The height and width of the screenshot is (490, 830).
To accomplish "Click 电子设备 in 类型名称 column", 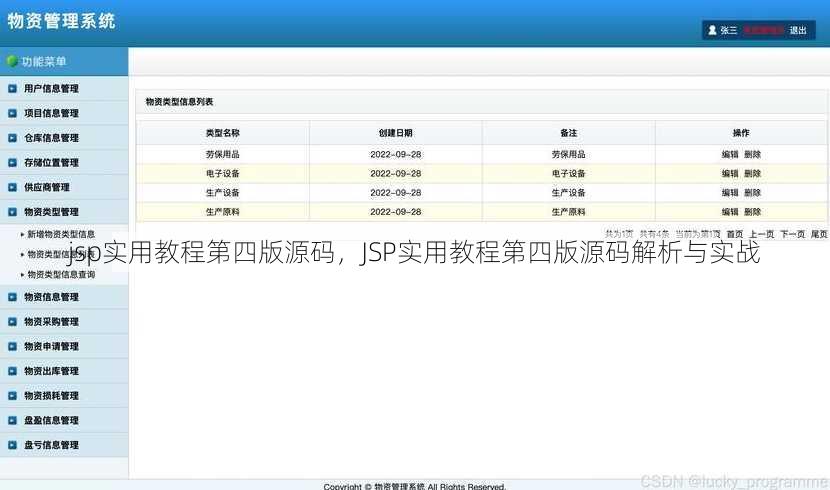I will coord(223,174).
